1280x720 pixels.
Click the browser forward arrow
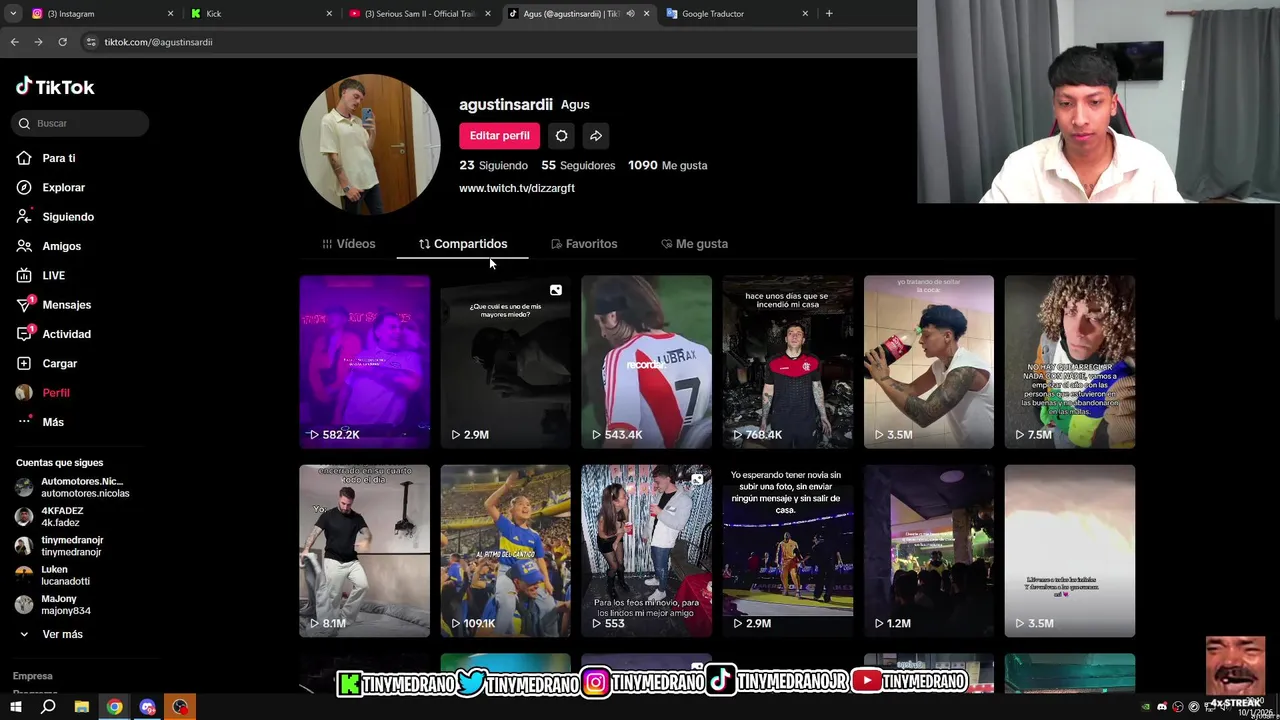click(38, 42)
